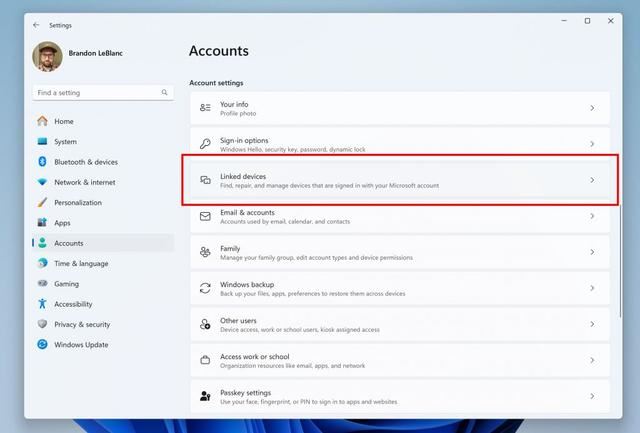
Task: Click the search magnifier icon
Action: 165,93
